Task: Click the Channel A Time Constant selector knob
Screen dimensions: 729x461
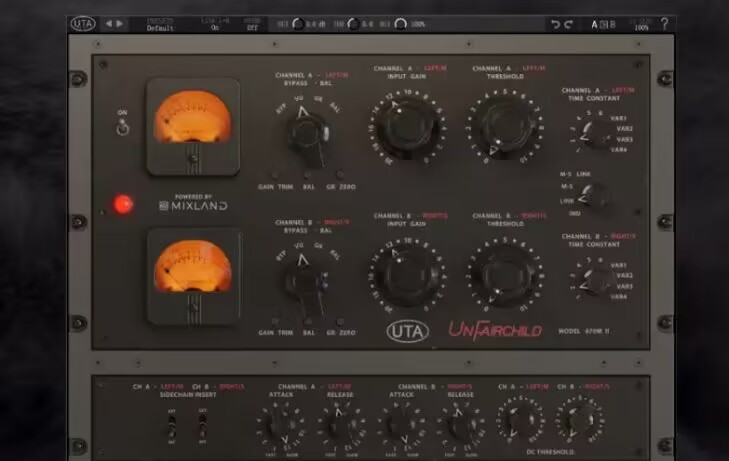Action: coord(596,135)
